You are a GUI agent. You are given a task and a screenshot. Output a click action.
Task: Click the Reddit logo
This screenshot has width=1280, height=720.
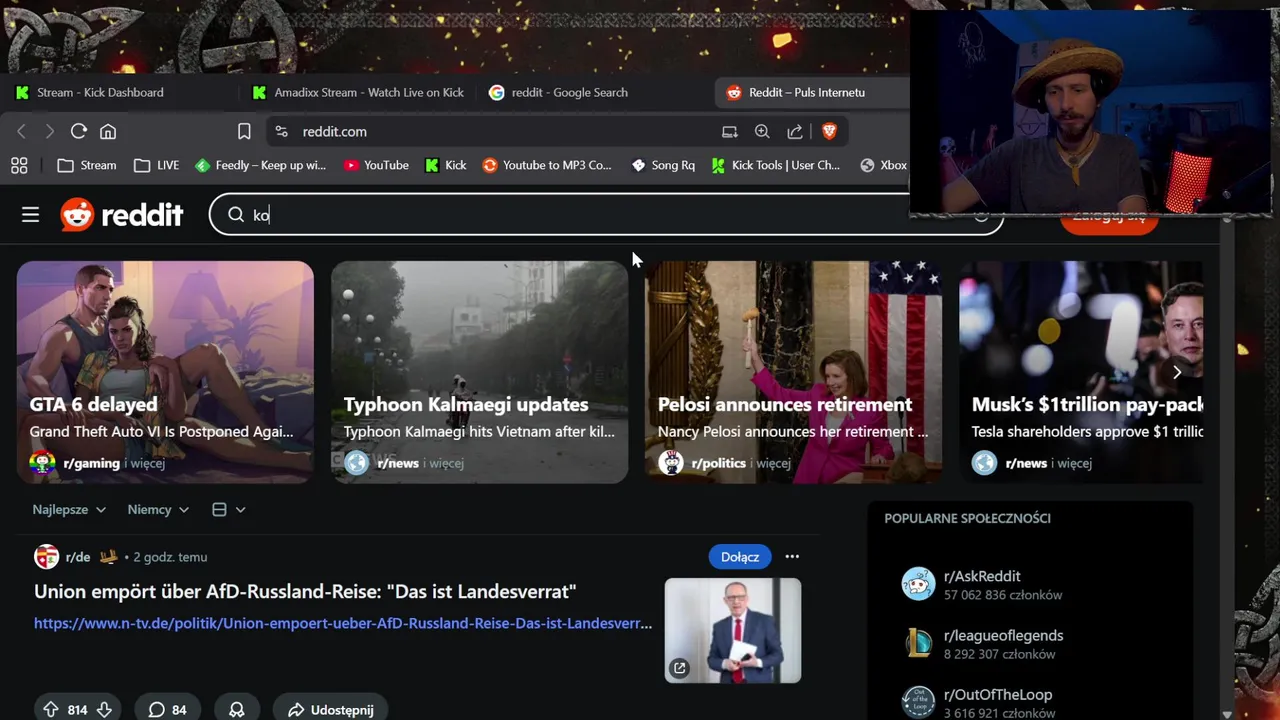(x=122, y=215)
